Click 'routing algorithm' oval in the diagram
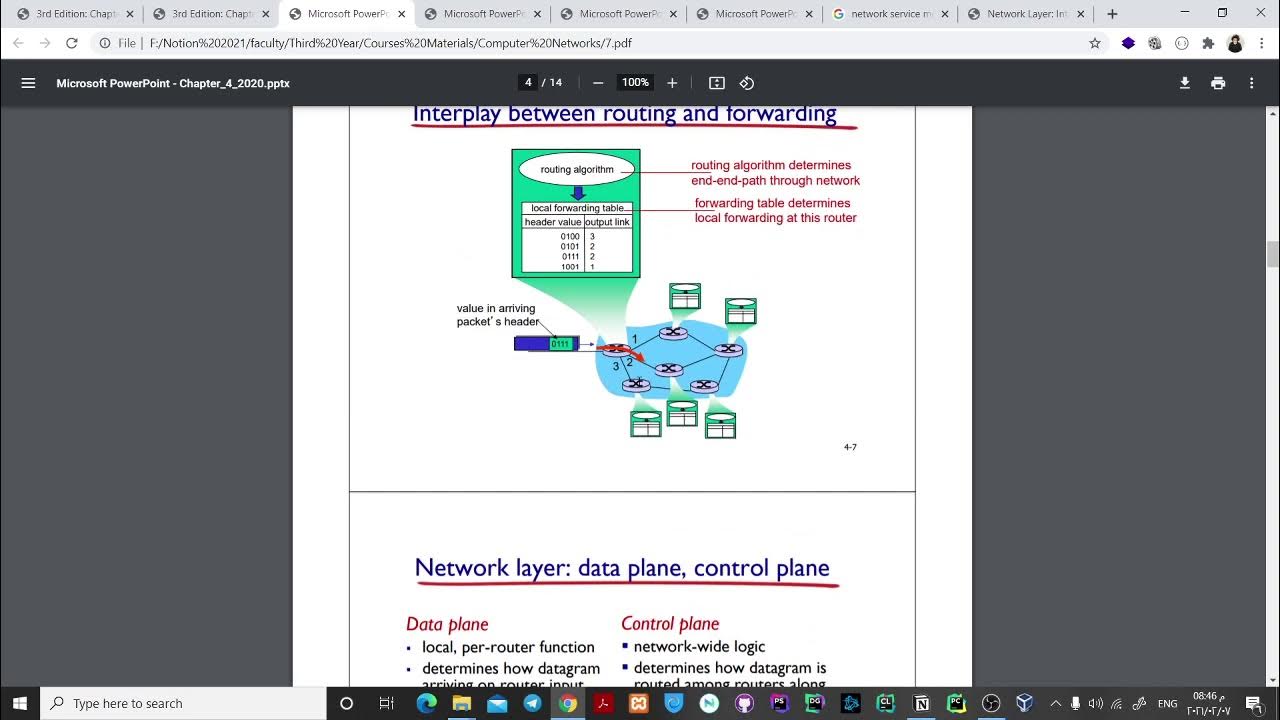The image size is (1280, 720). click(x=577, y=170)
